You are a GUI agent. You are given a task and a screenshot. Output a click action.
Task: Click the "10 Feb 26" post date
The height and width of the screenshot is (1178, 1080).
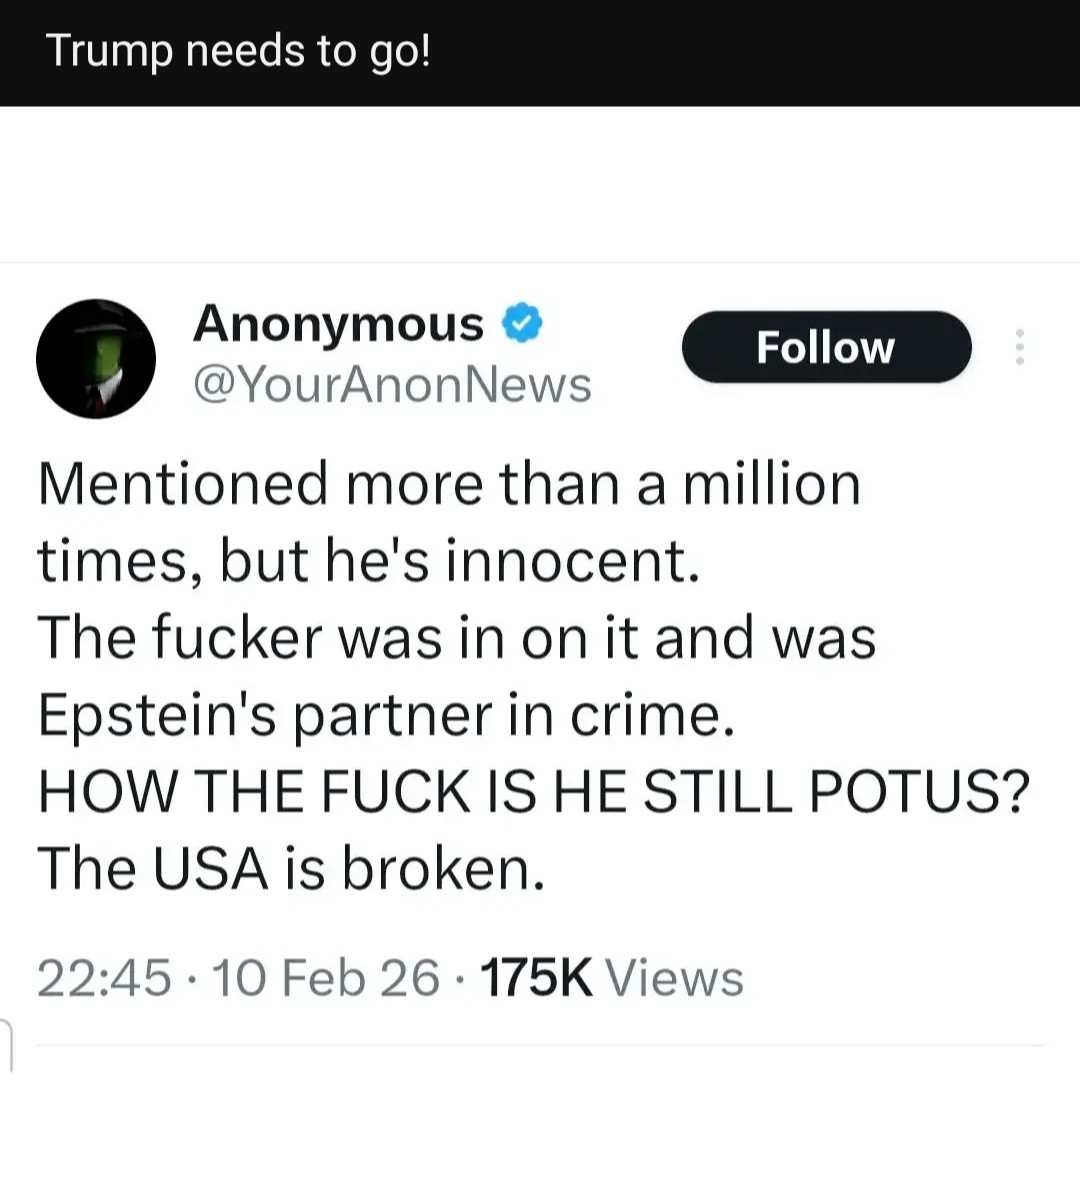(x=326, y=977)
